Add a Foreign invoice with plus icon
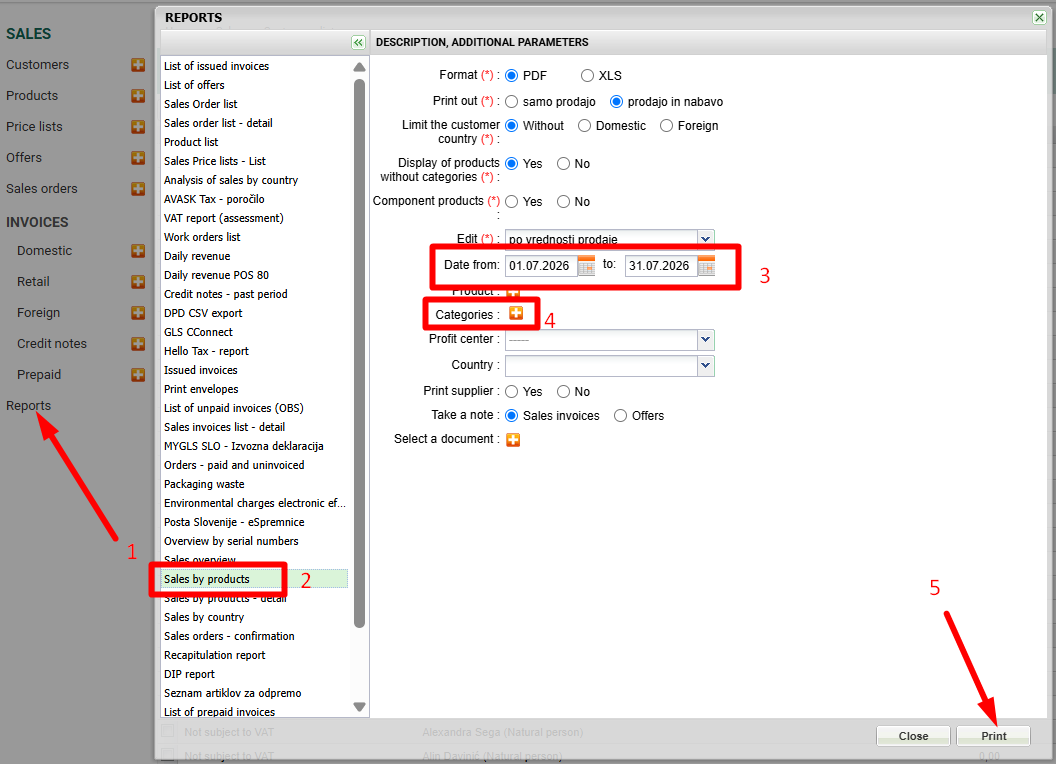This screenshot has height=764, width=1056. click(138, 313)
